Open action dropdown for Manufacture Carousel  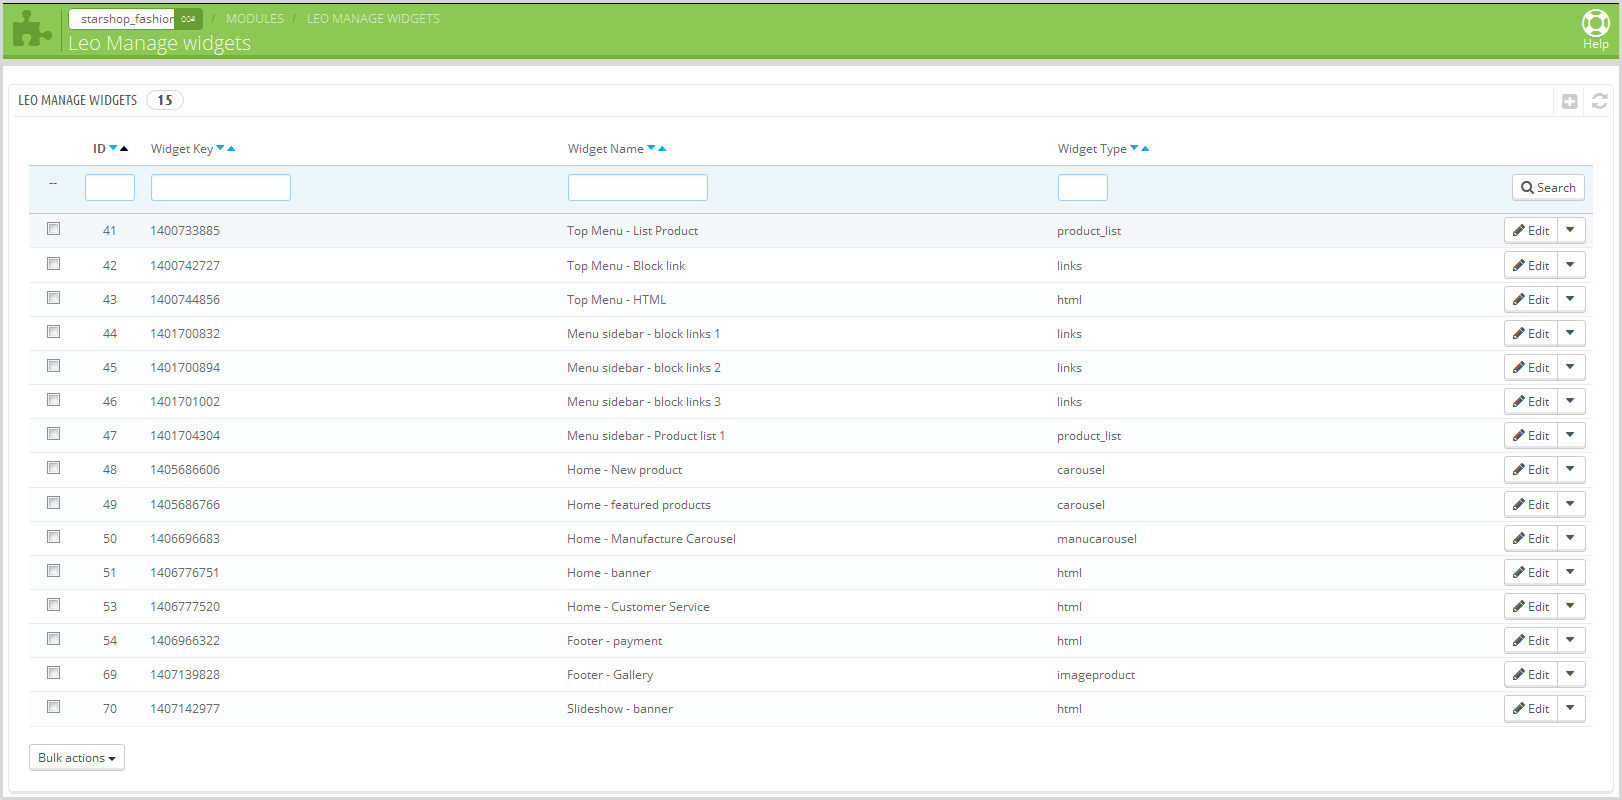(x=1571, y=538)
